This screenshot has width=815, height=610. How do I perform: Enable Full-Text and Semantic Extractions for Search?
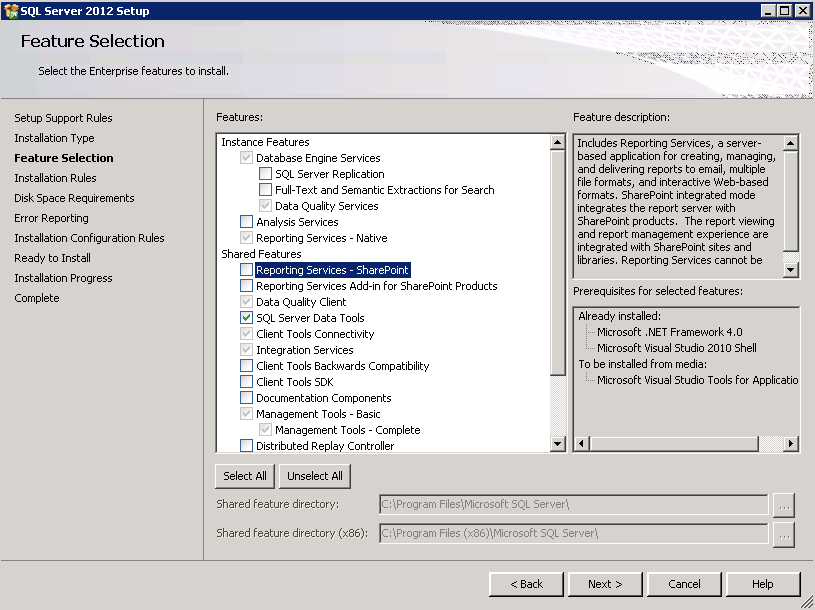tap(265, 190)
